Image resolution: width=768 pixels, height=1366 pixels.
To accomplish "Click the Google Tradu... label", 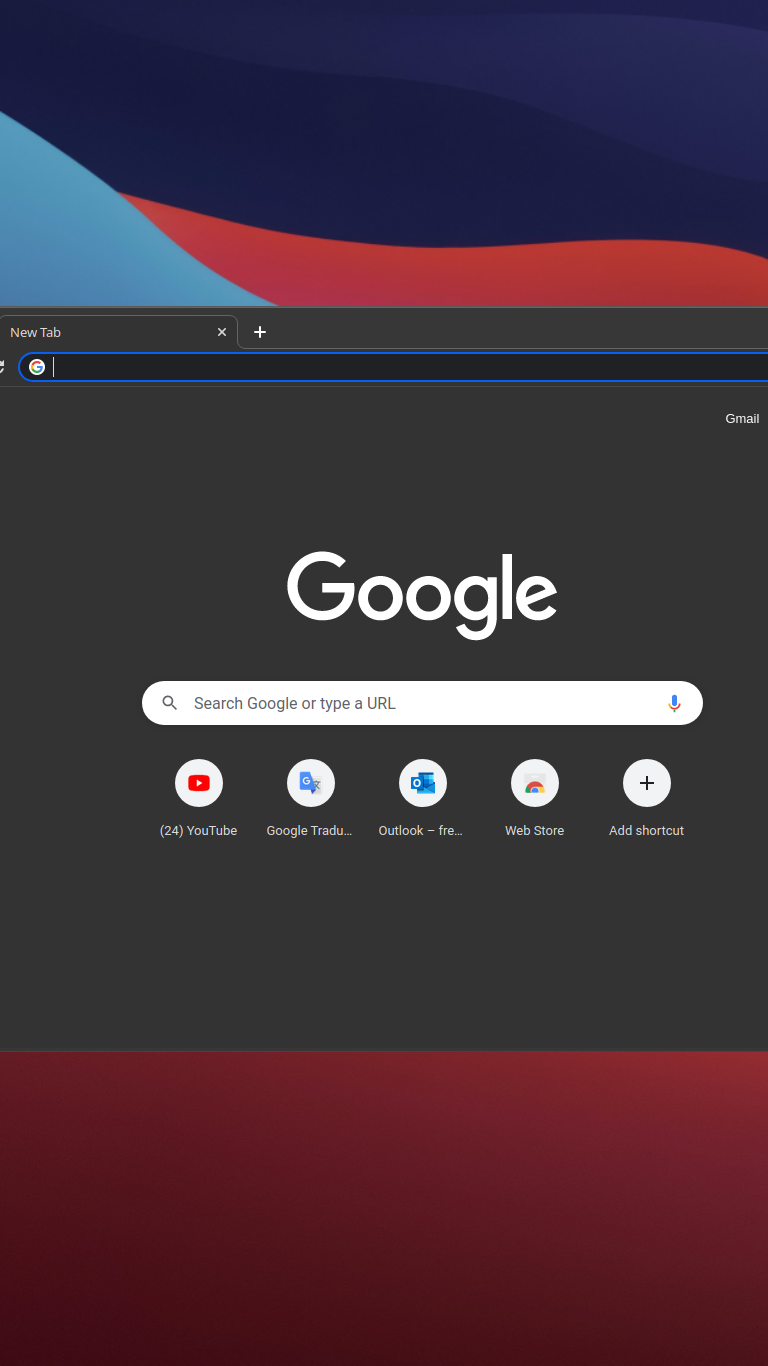I will pyautogui.click(x=310, y=831).
